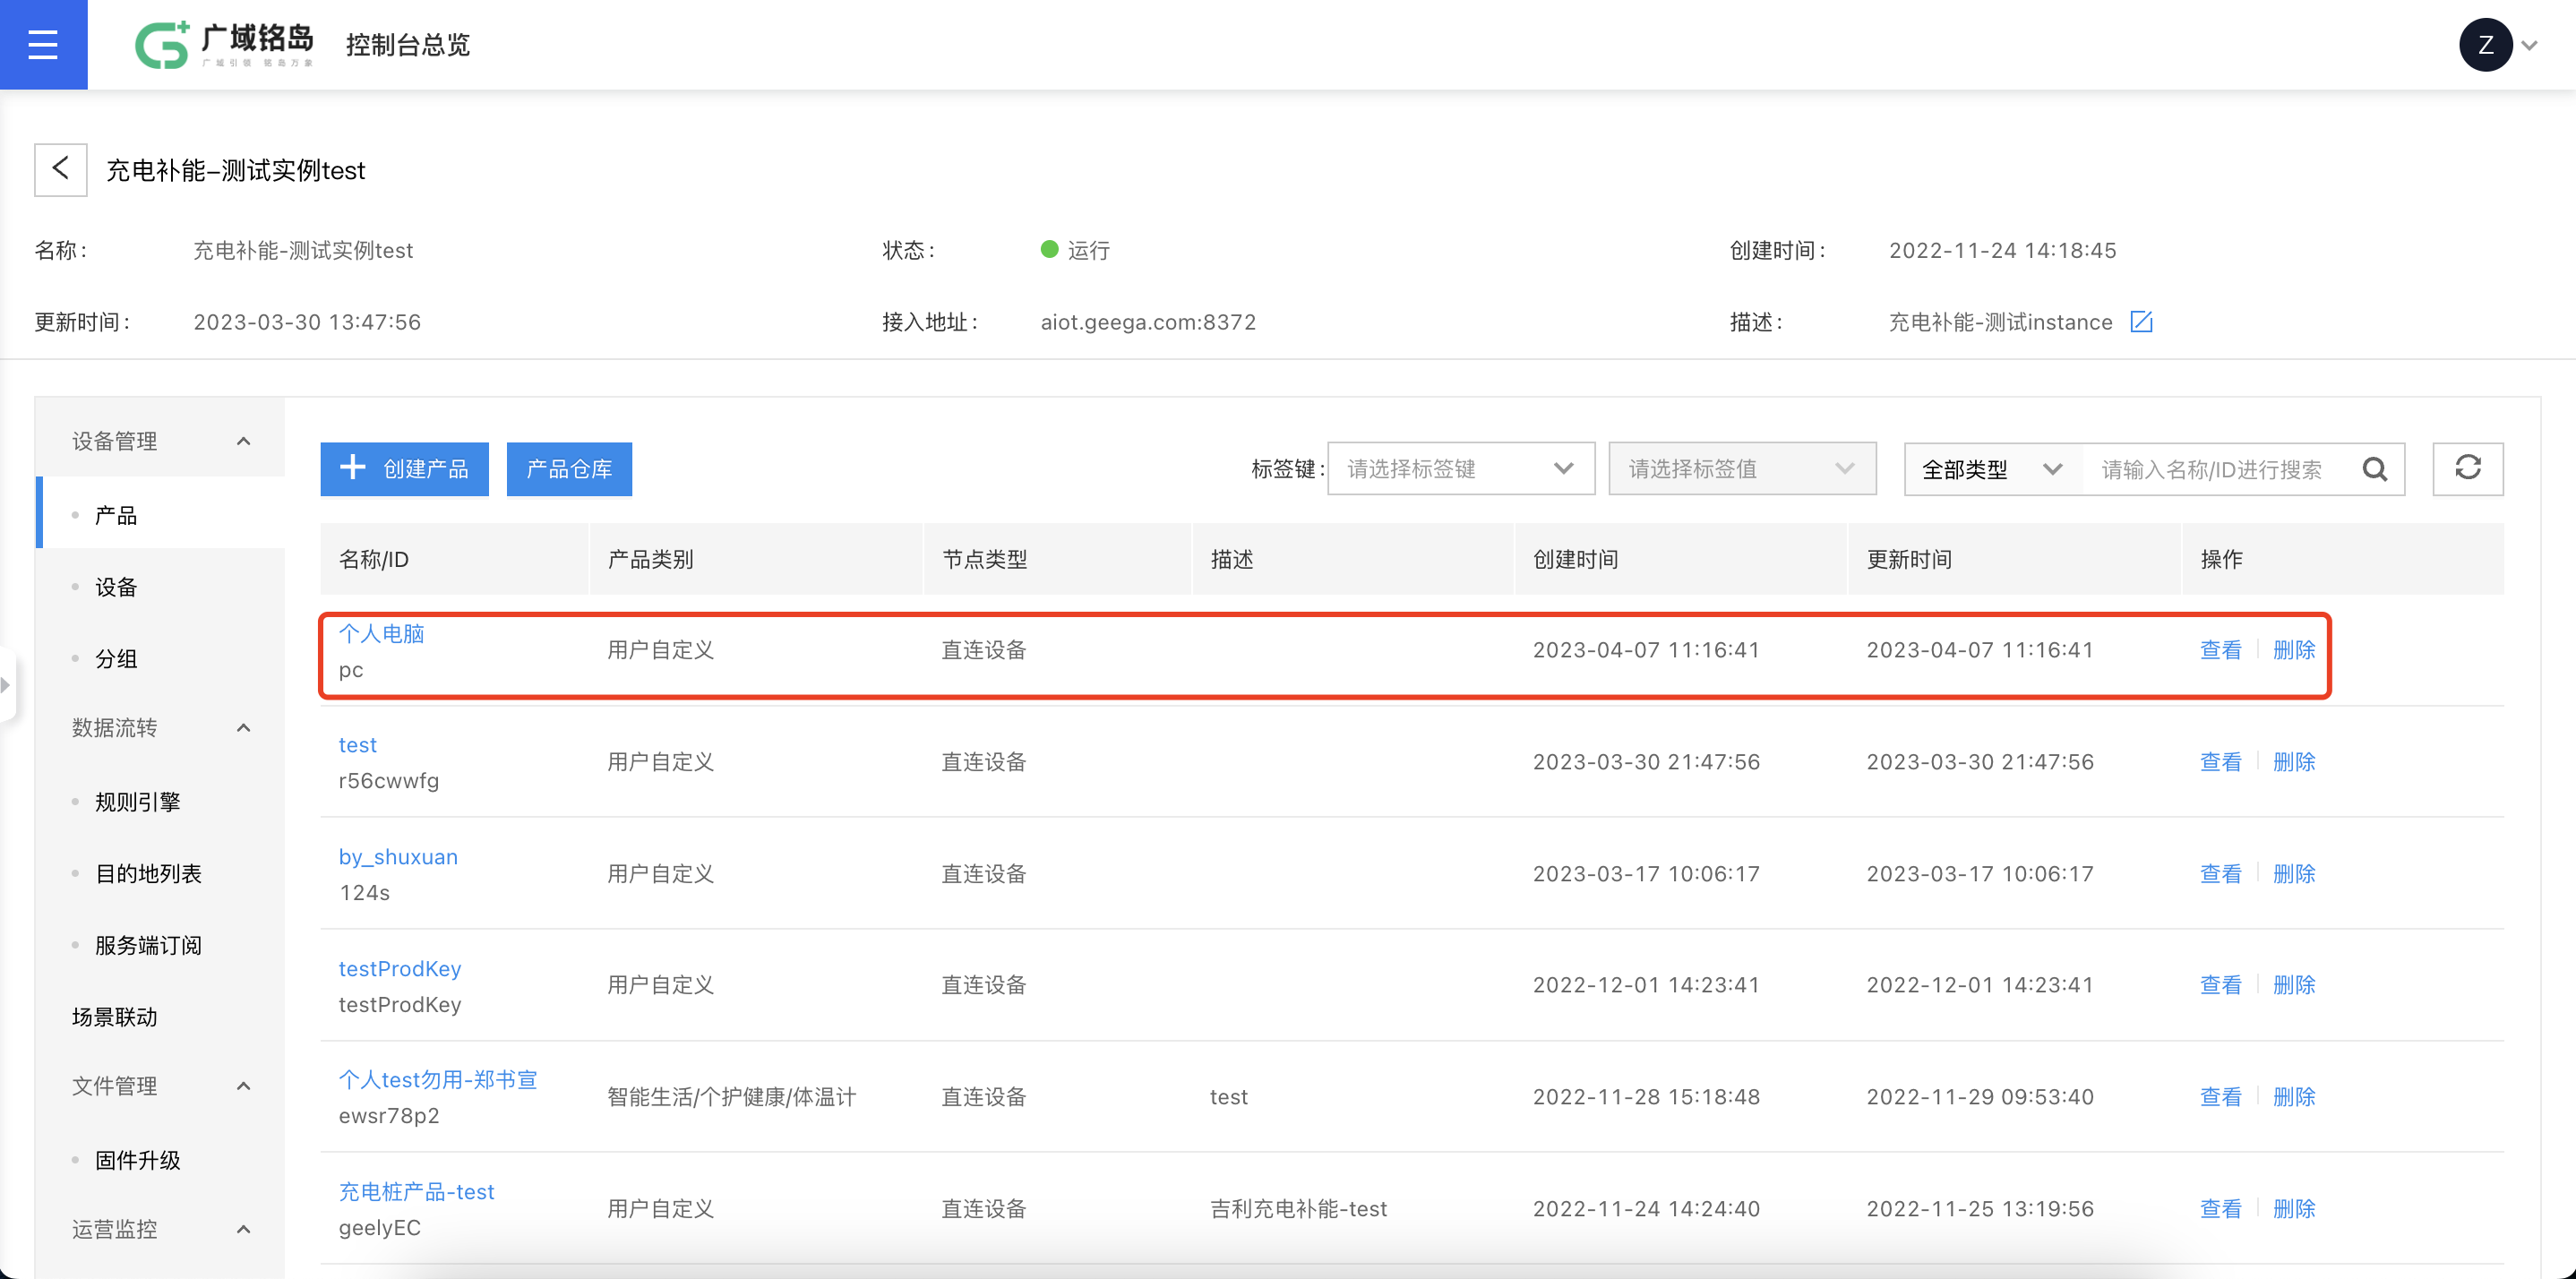Click the 产品仓库 button
This screenshot has width=2576, height=1279.
(x=569, y=469)
